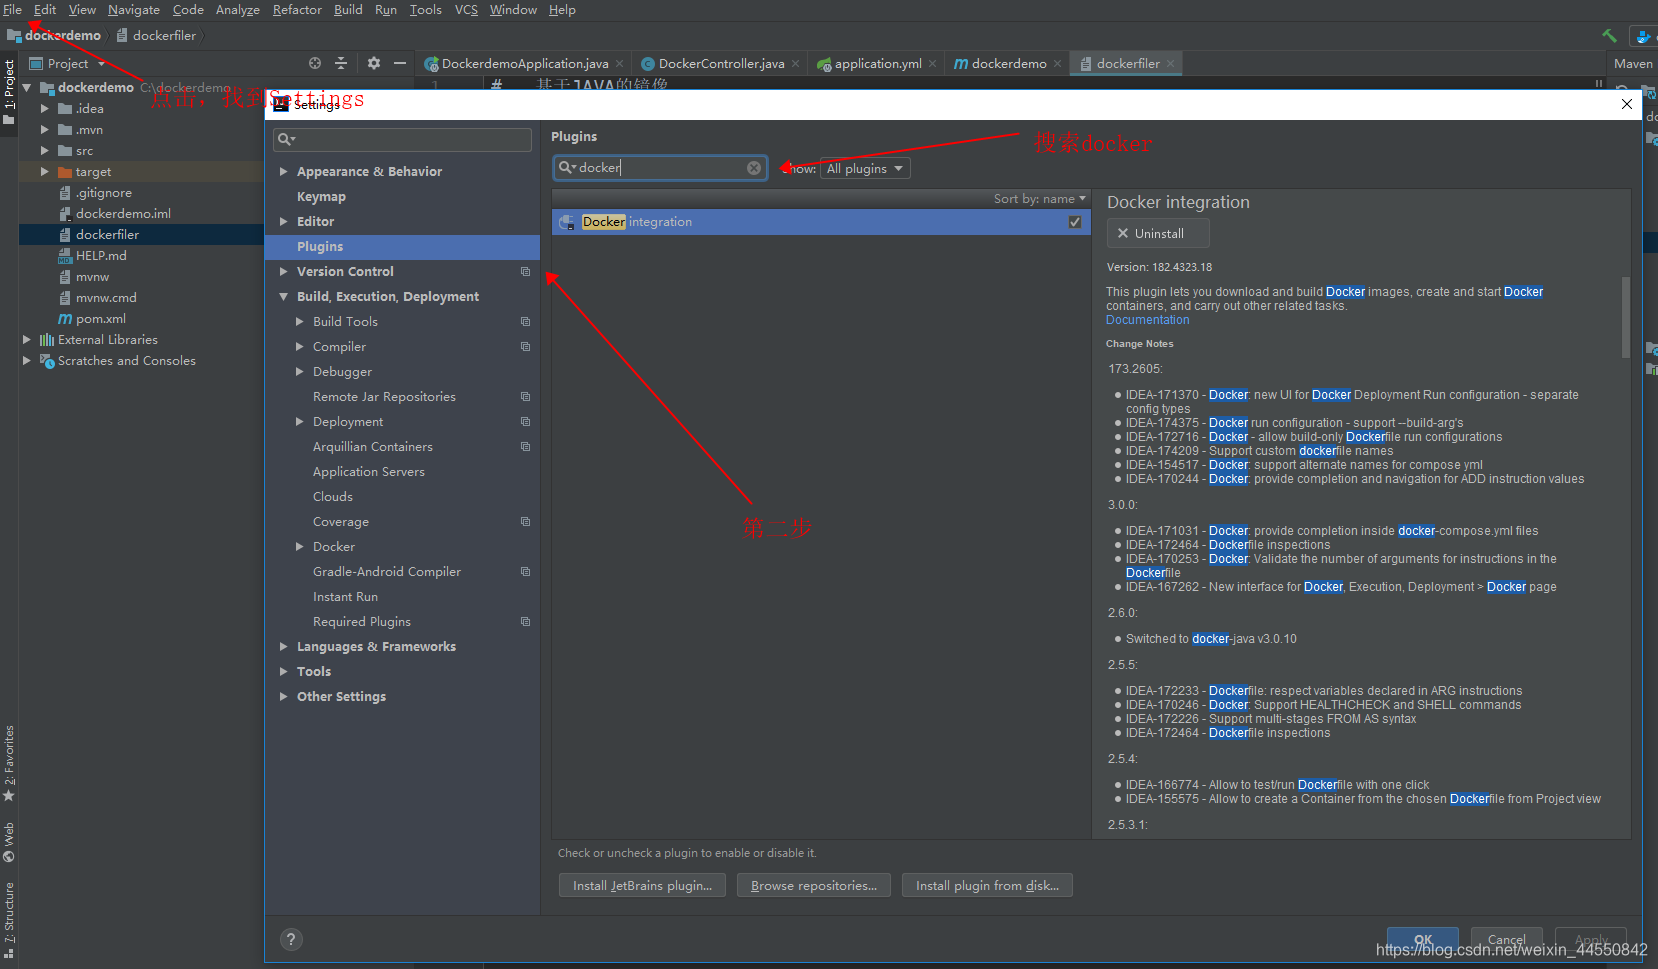1658x969 pixels.
Task: Click the search icon in the Settings search box
Action: 286,139
